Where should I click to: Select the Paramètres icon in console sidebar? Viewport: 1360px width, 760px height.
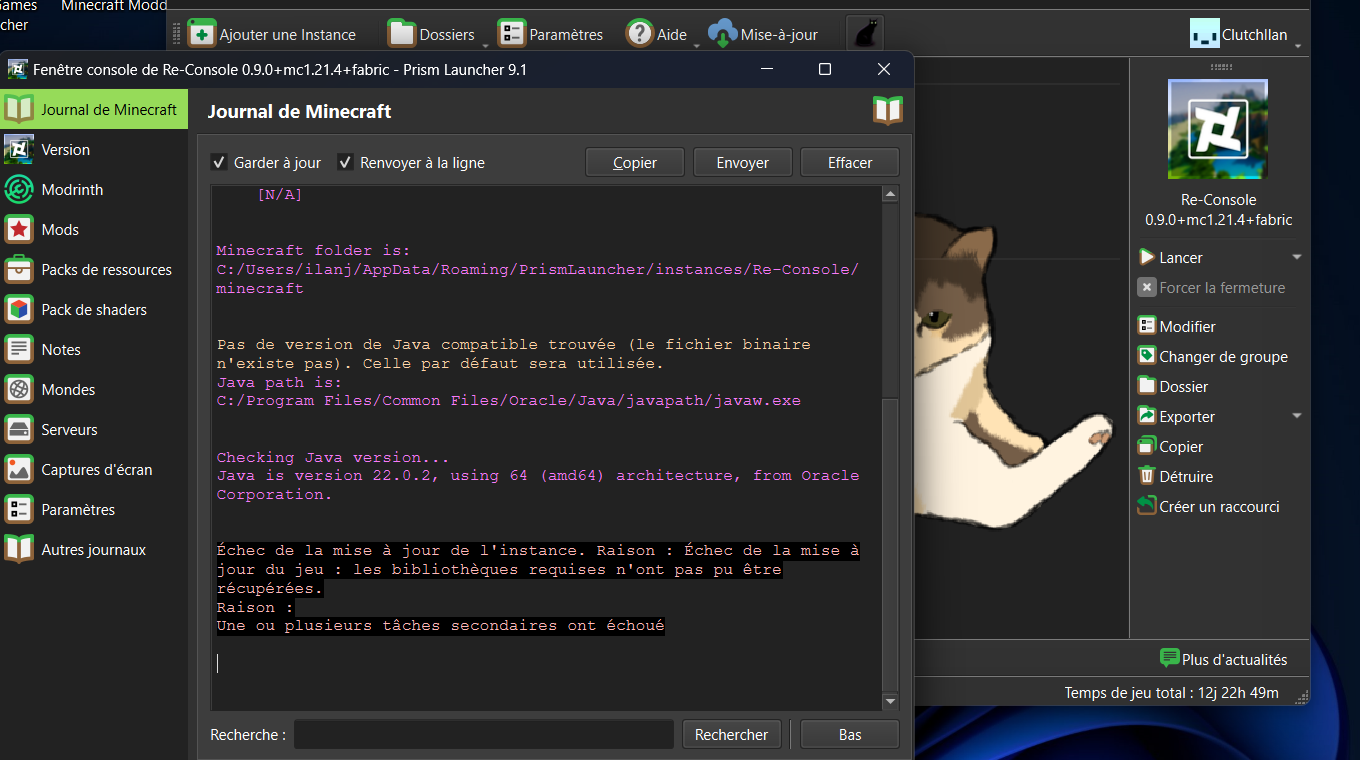(x=19, y=510)
